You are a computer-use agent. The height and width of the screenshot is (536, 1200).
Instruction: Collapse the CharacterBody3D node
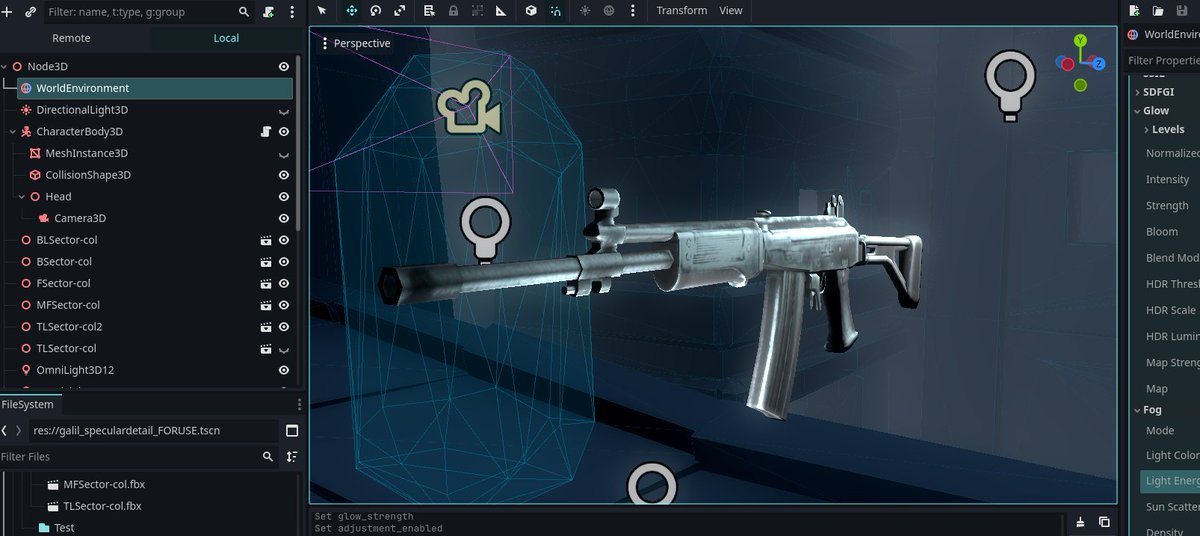12,132
